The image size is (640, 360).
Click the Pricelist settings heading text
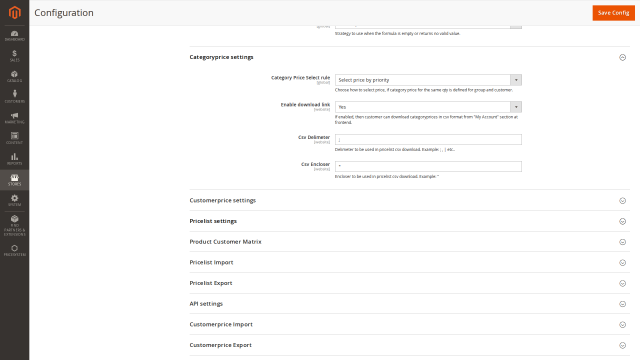213,221
